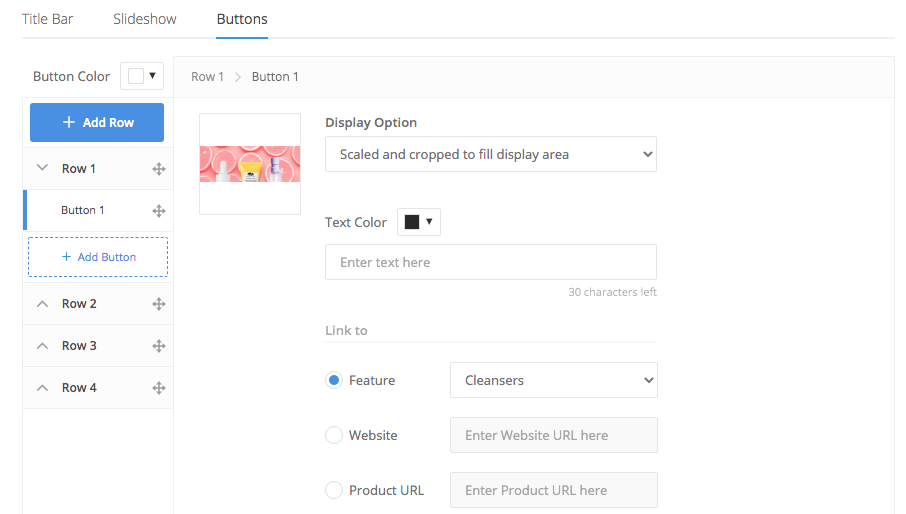Viewport: 906px width, 514px height.
Task: Choose the Product URL radio button
Action: (334, 490)
